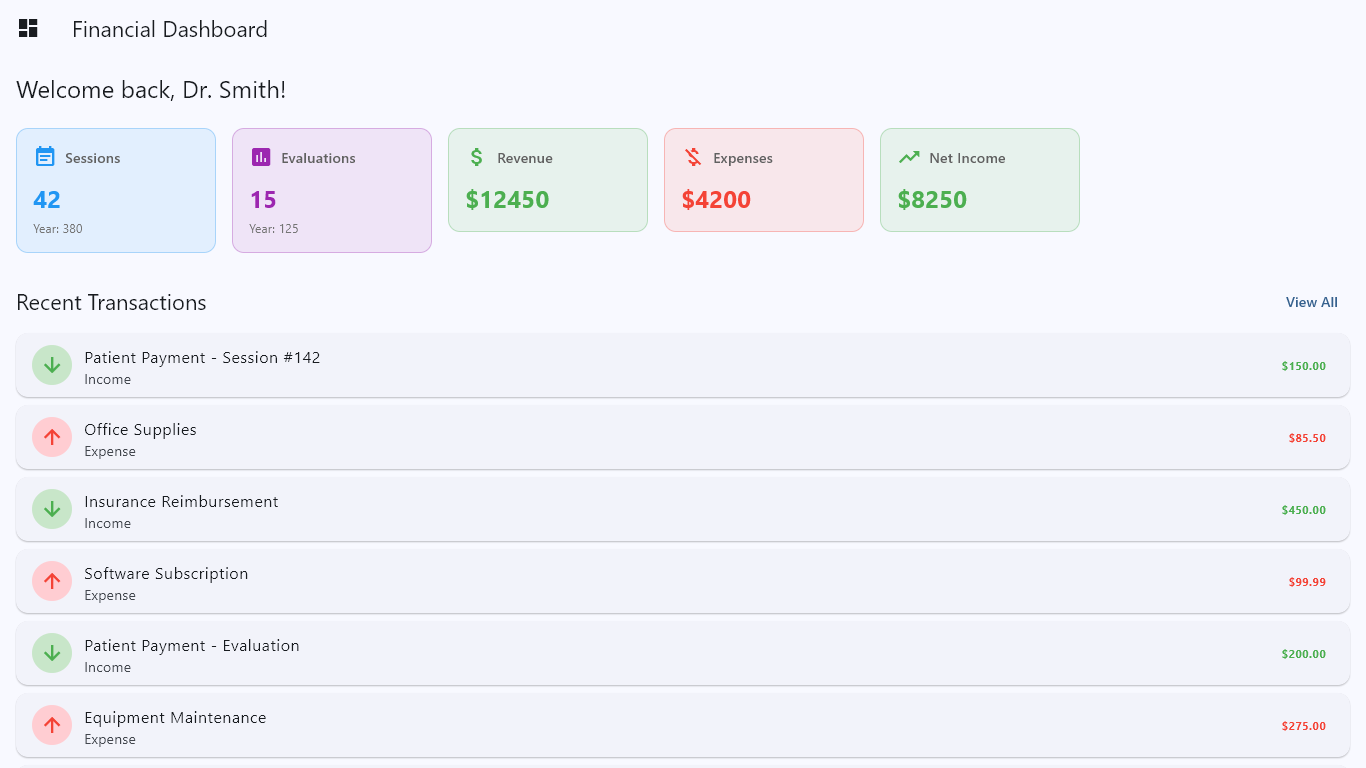This screenshot has height=768, width=1366.
Task: Open the Sessions summary card
Action: click(116, 190)
